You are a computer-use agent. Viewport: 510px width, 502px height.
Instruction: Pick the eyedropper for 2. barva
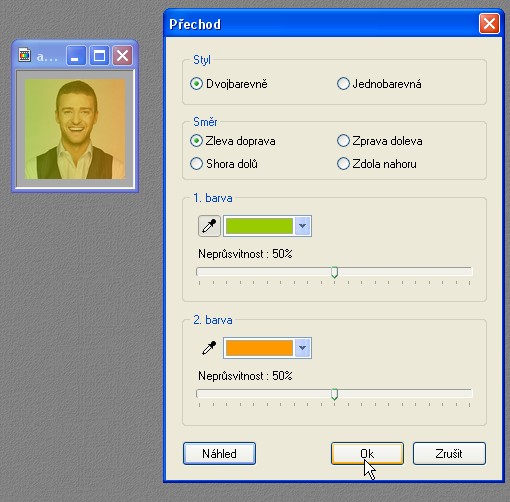(209, 348)
